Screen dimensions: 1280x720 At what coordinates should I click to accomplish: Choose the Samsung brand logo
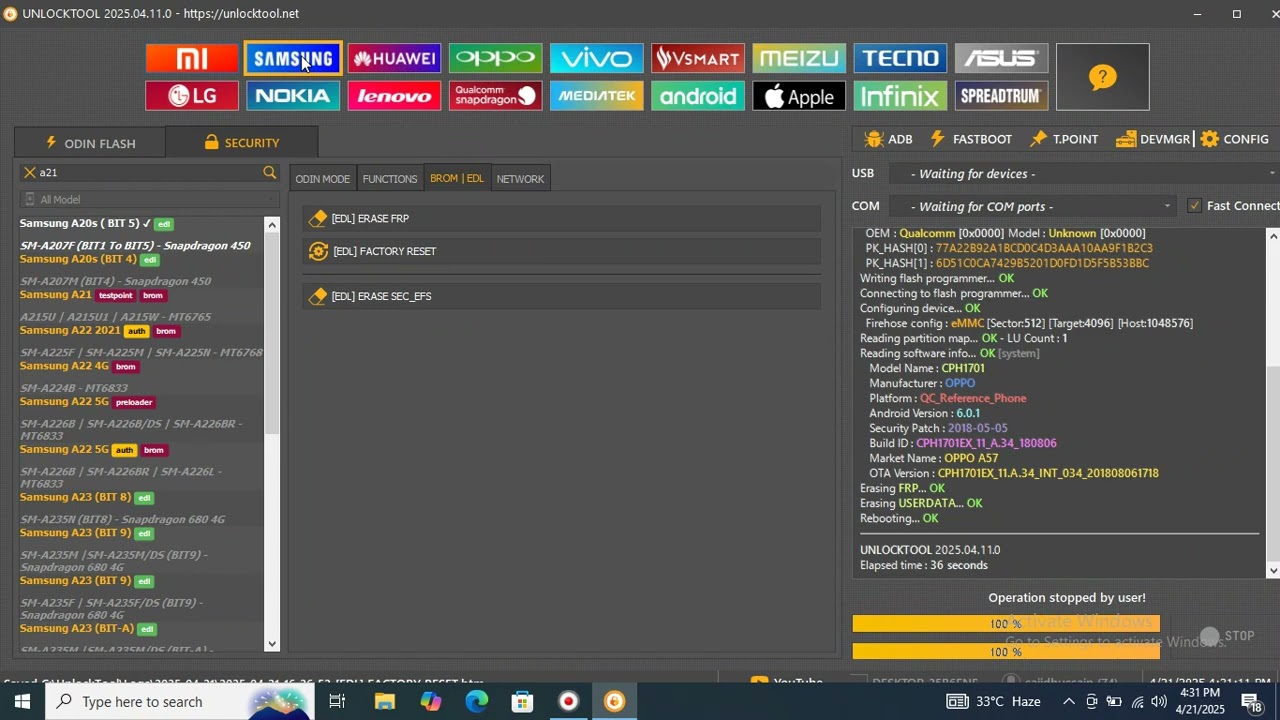(293, 58)
